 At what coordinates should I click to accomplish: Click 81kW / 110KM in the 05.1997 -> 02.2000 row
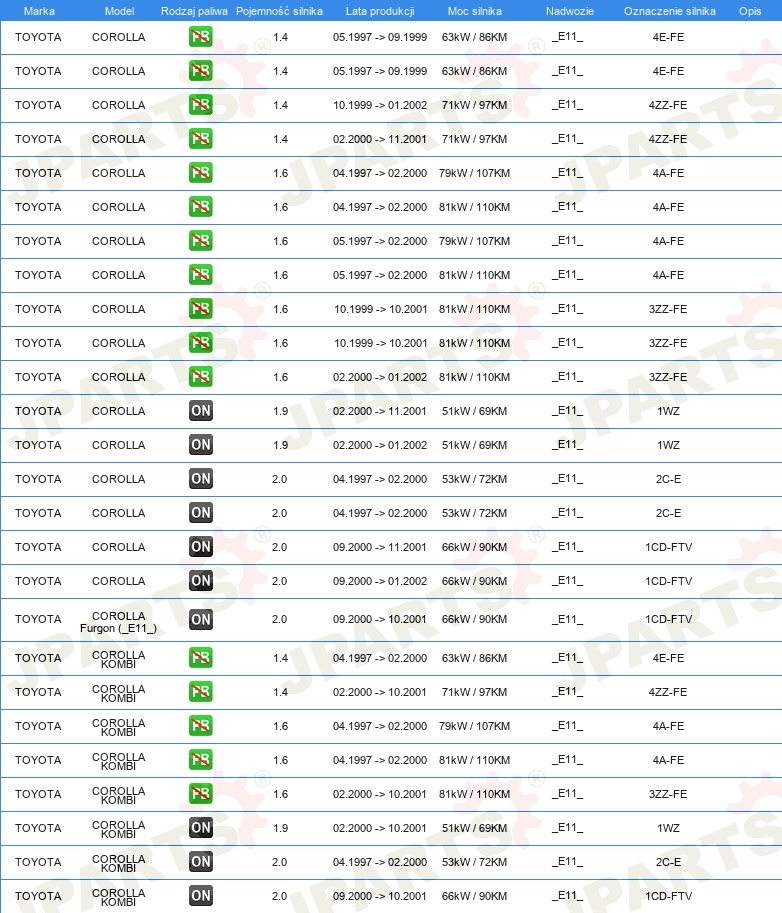tap(474, 275)
